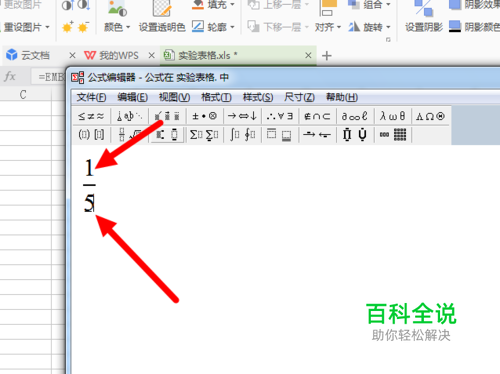Open the 颜色 dropdown
This screenshot has width=500, height=374.
117,27
